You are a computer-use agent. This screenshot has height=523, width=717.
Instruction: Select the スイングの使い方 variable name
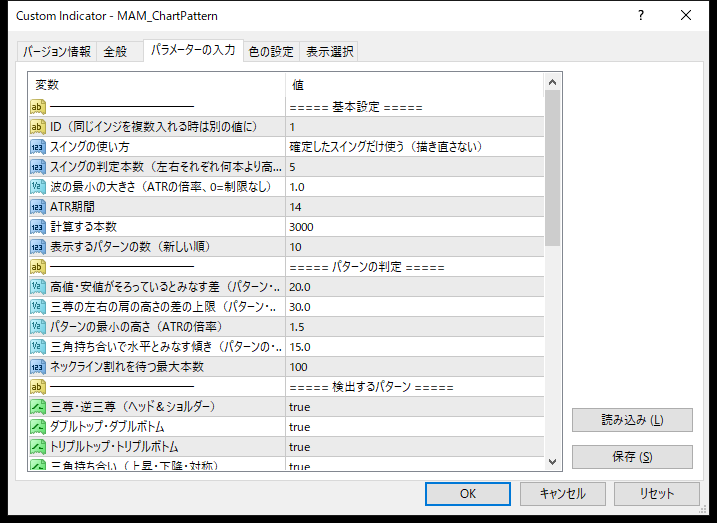point(90,147)
